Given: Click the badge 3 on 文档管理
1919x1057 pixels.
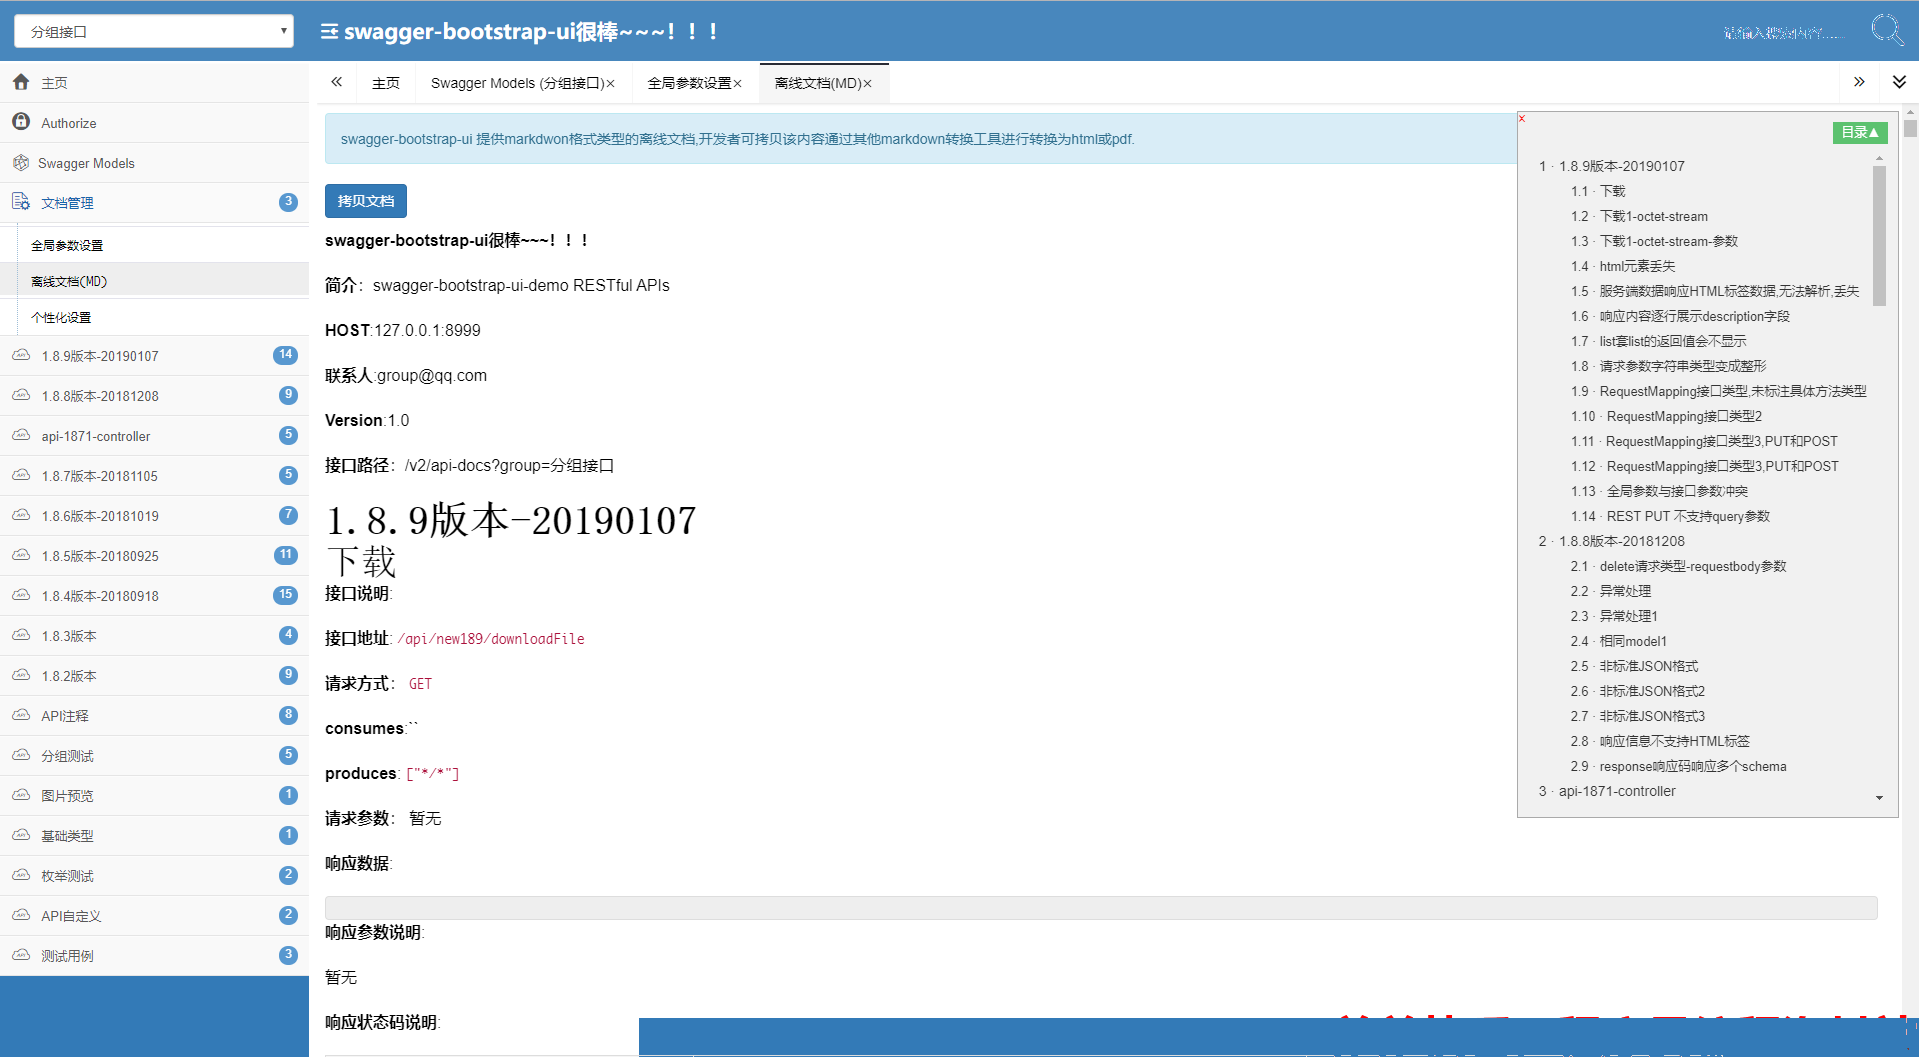Looking at the screenshot, I should [x=288, y=202].
